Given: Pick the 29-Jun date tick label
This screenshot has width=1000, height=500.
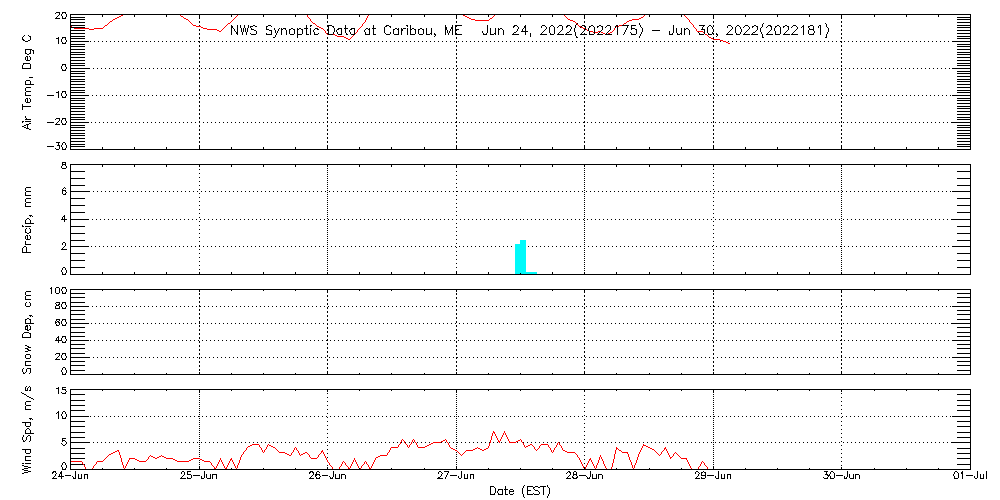Looking at the screenshot, I should click(713, 478).
